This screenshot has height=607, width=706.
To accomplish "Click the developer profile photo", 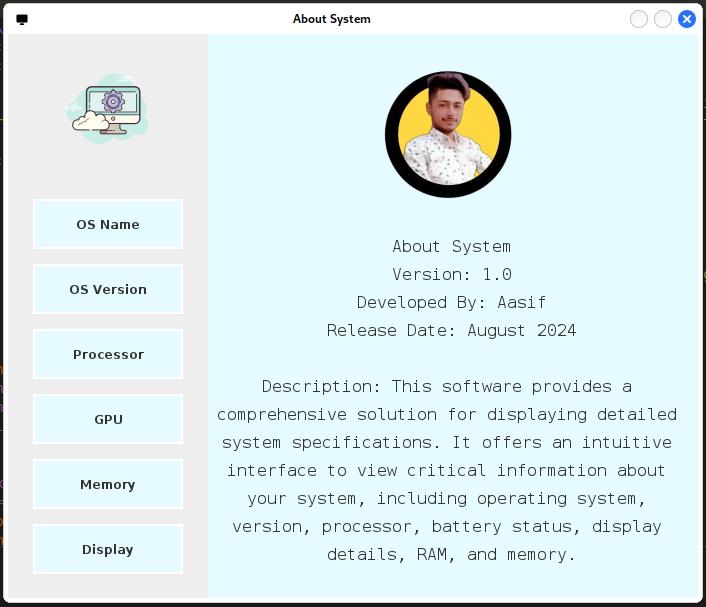I will click(448, 134).
